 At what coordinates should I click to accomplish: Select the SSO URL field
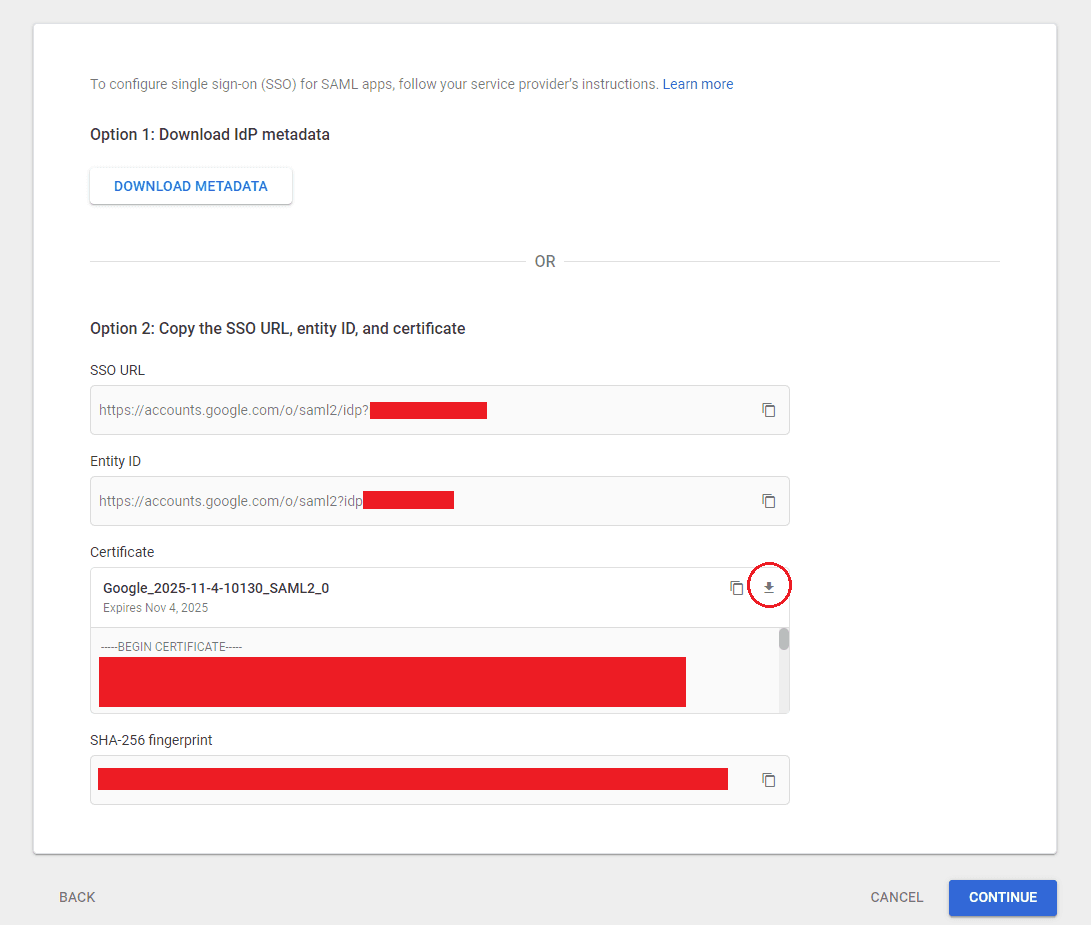coord(400,410)
